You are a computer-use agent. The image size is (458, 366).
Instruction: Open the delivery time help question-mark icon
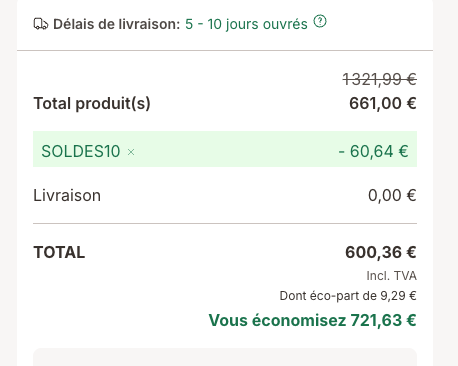320,22
